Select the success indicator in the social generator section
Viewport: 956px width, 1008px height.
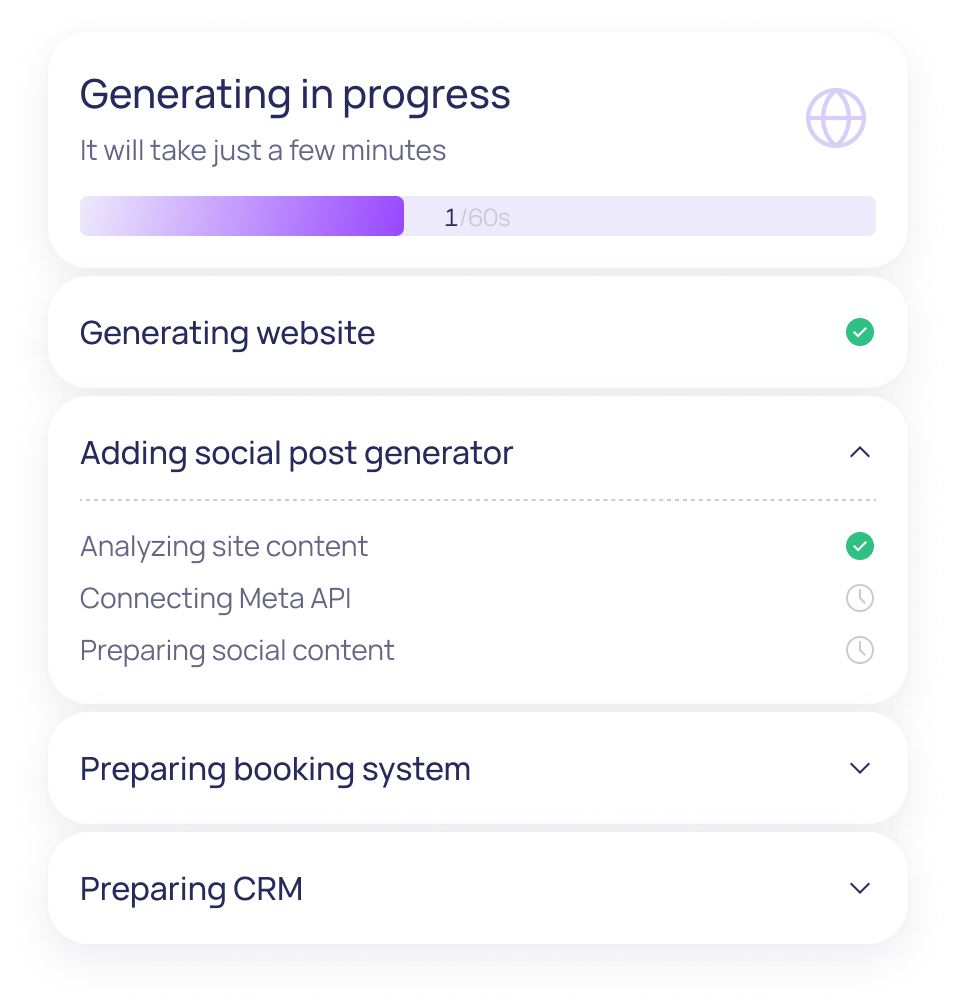(860, 546)
